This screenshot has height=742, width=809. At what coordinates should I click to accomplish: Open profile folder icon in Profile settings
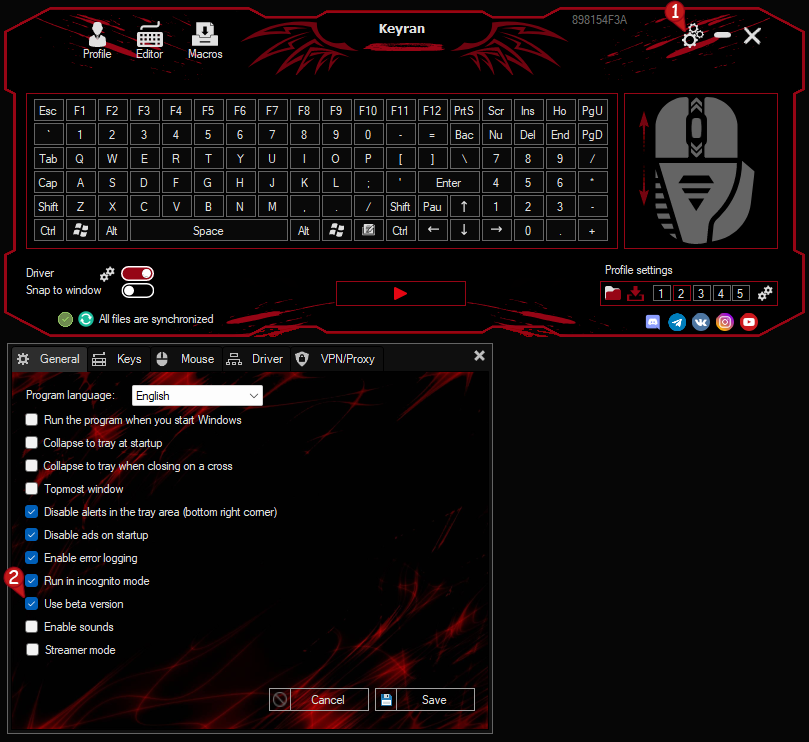[x=613, y=293]
